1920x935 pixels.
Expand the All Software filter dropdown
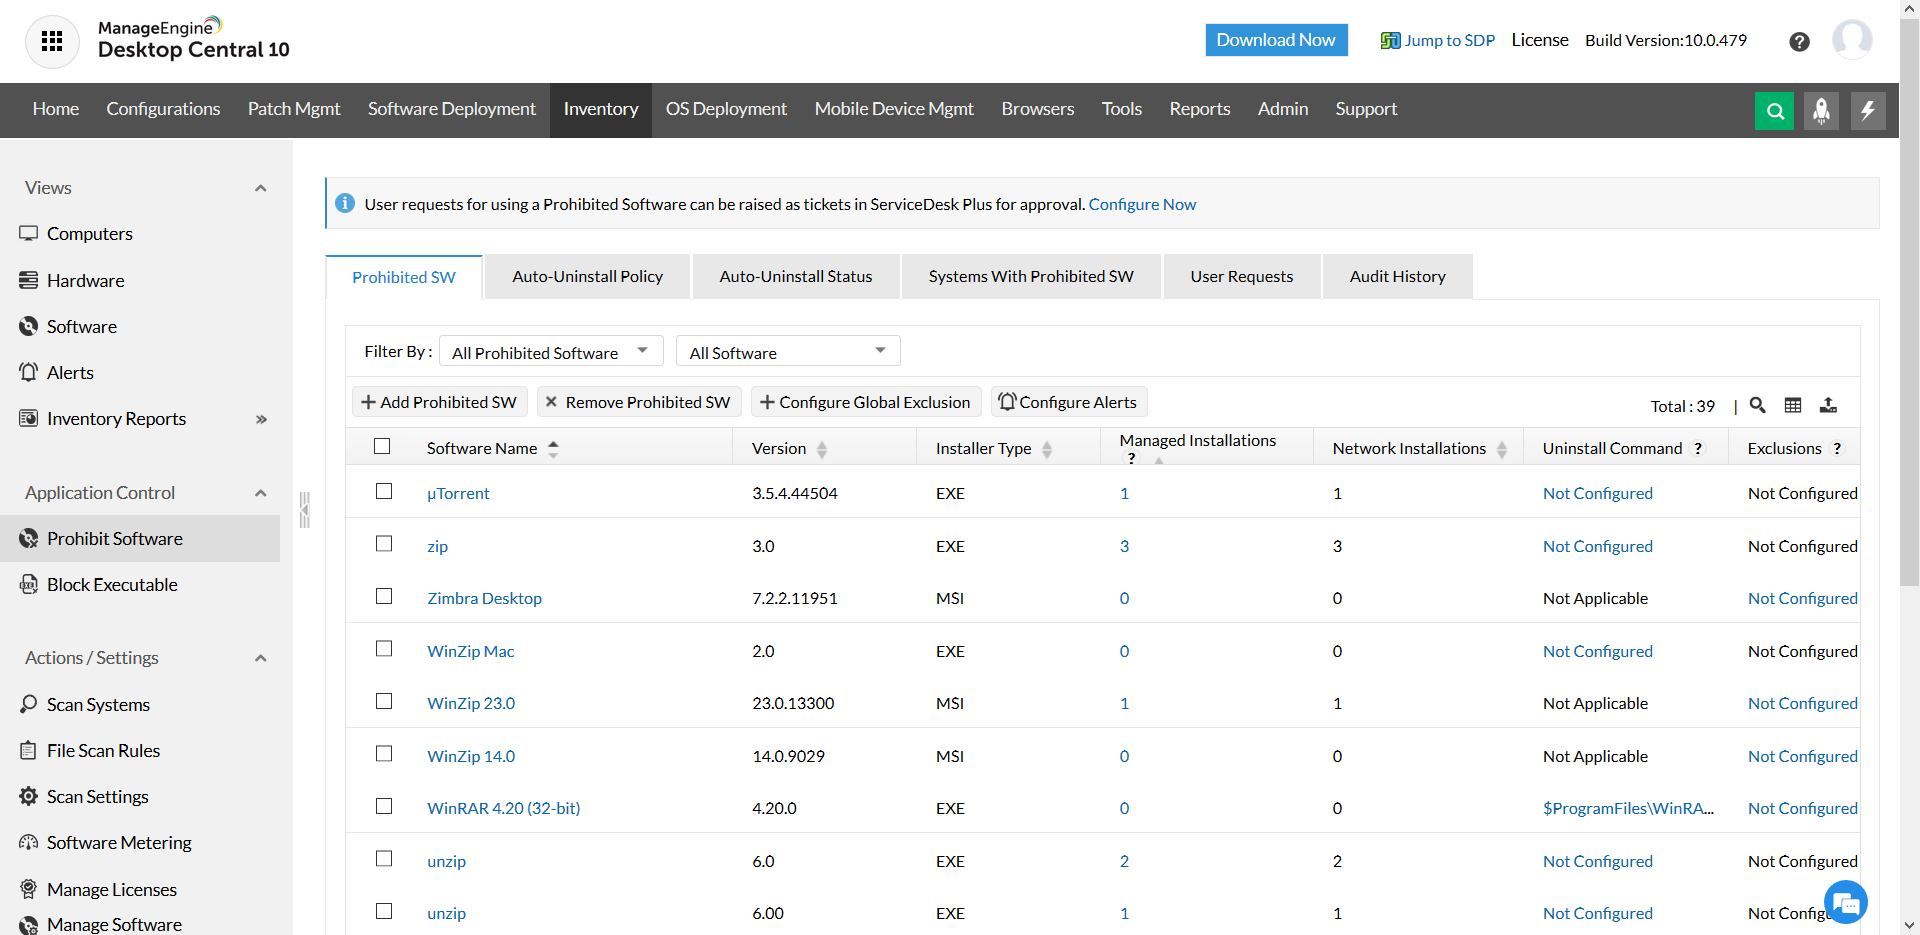click(788, 352)
